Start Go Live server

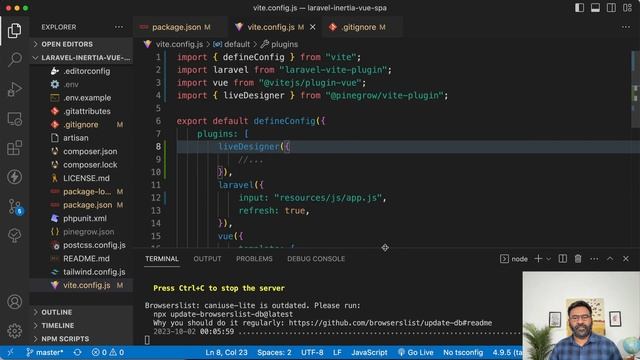(x=416, y=352)
